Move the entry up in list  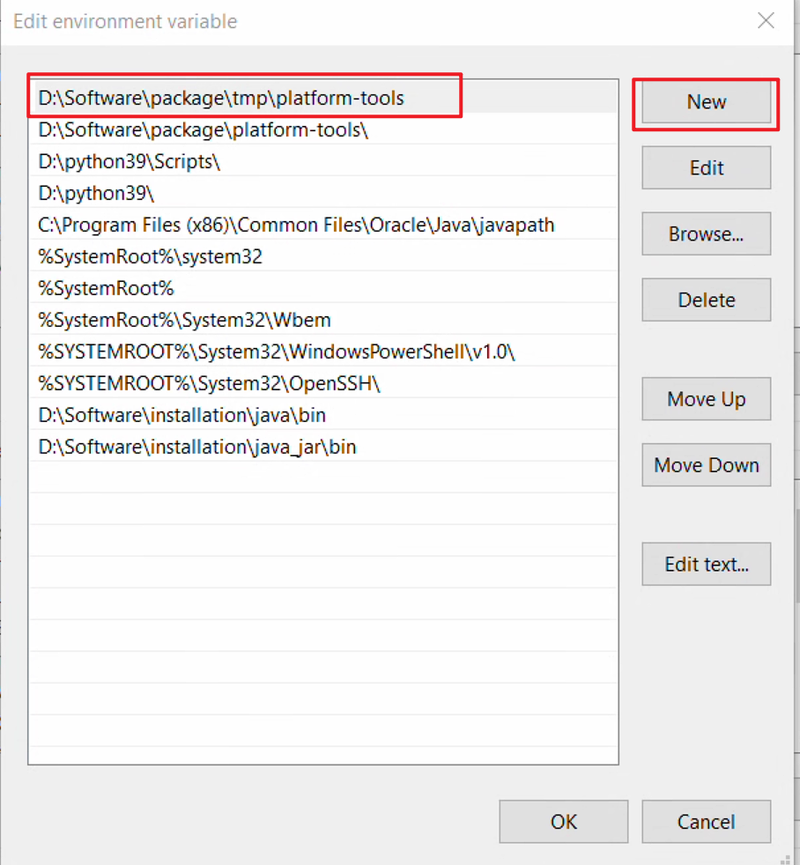point(706,399)
